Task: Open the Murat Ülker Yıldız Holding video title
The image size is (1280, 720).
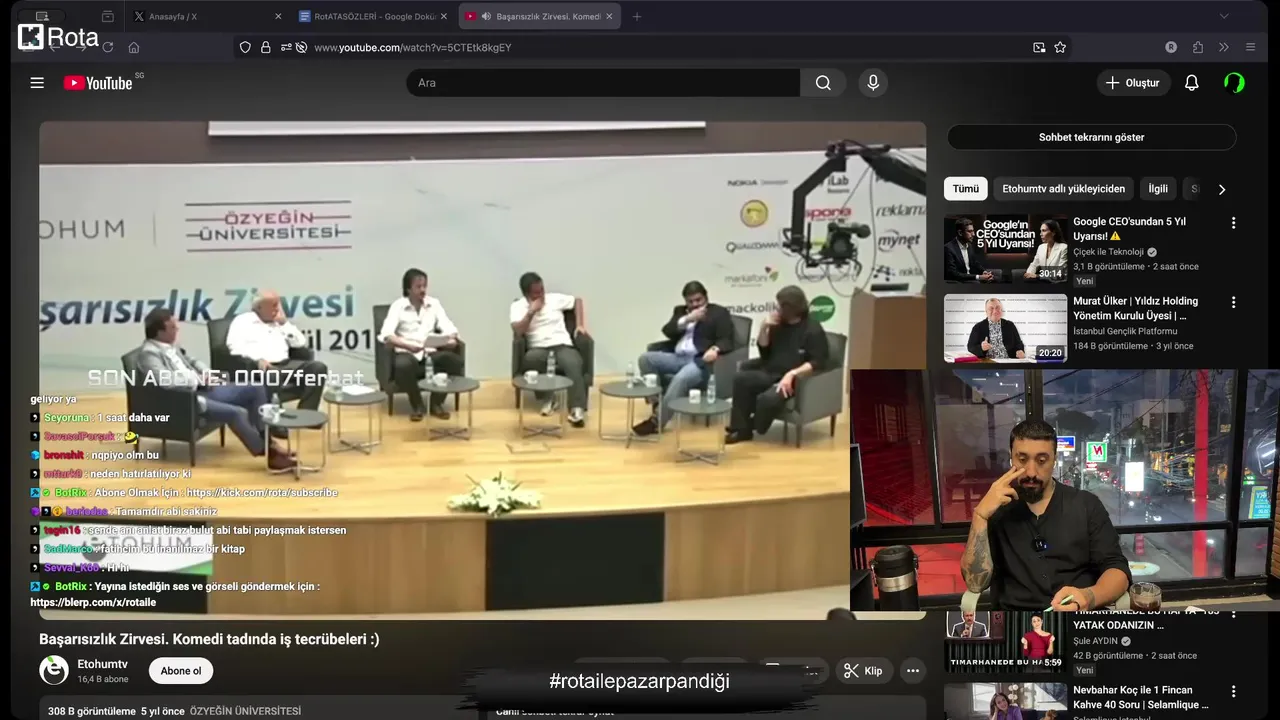Action: (x=1135, y=308)
